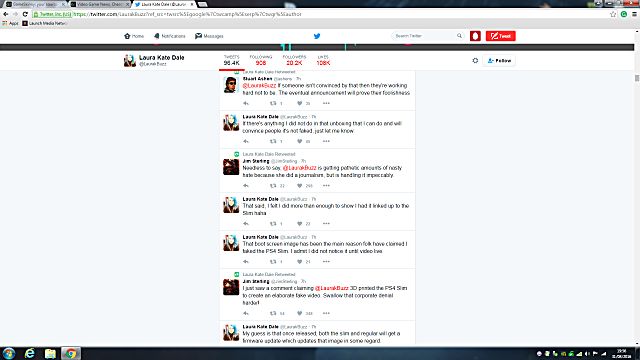
Task: Retweet the 'boot screen image' tweet
Action: (x=273, y=262)
